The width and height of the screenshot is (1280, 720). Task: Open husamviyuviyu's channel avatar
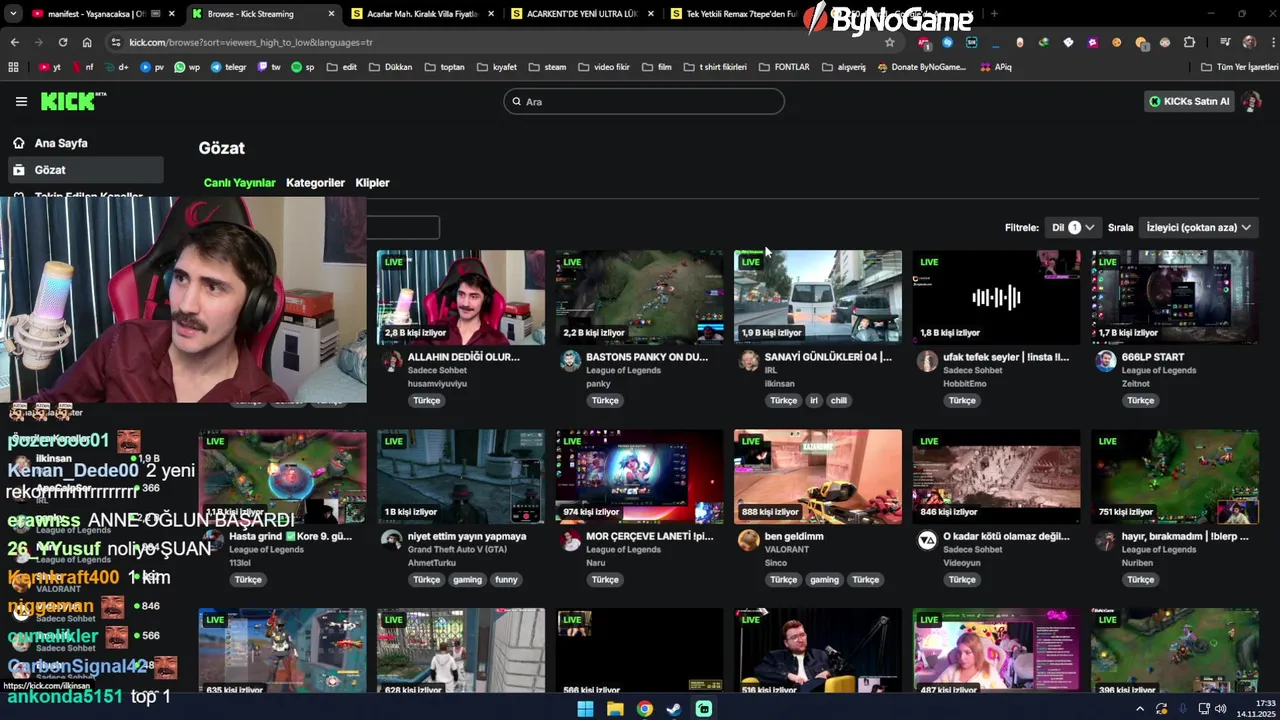click(x=391, y=361)
